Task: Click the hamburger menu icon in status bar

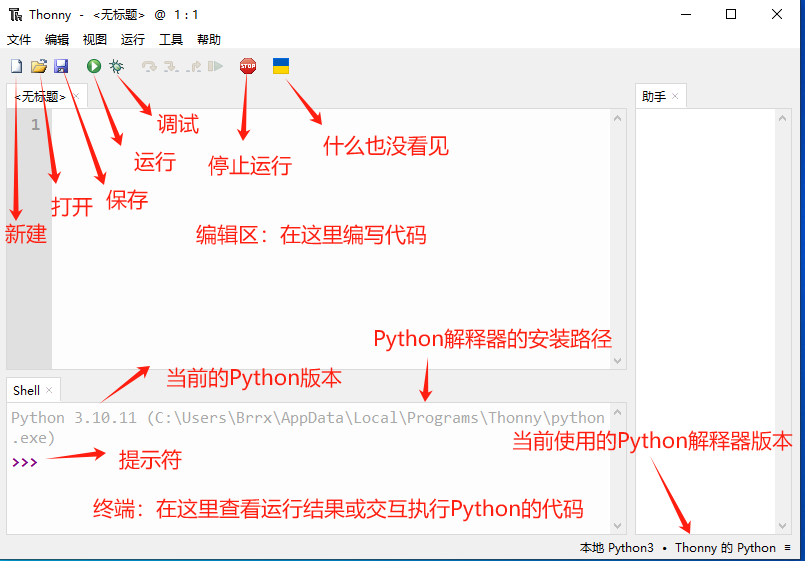Action: [788, 548]
